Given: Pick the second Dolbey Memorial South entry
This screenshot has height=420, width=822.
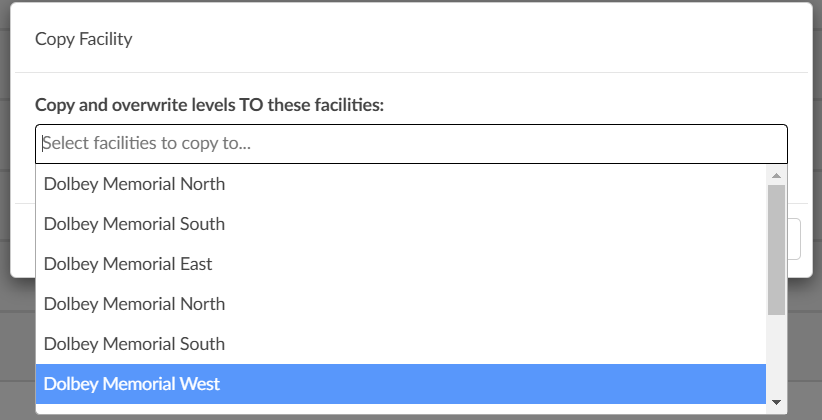Looking at the screenshot, I should pos(401,344).
